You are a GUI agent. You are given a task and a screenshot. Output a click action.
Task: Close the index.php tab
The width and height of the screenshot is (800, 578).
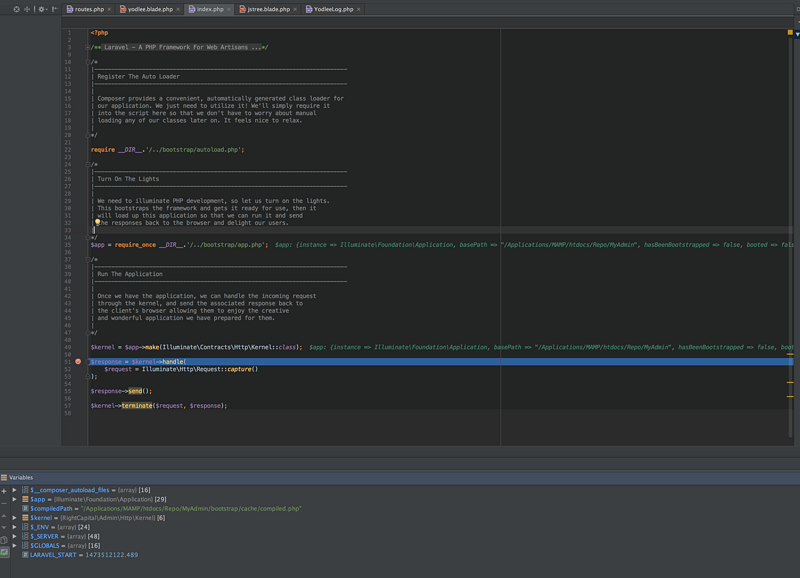coord(229,9)
